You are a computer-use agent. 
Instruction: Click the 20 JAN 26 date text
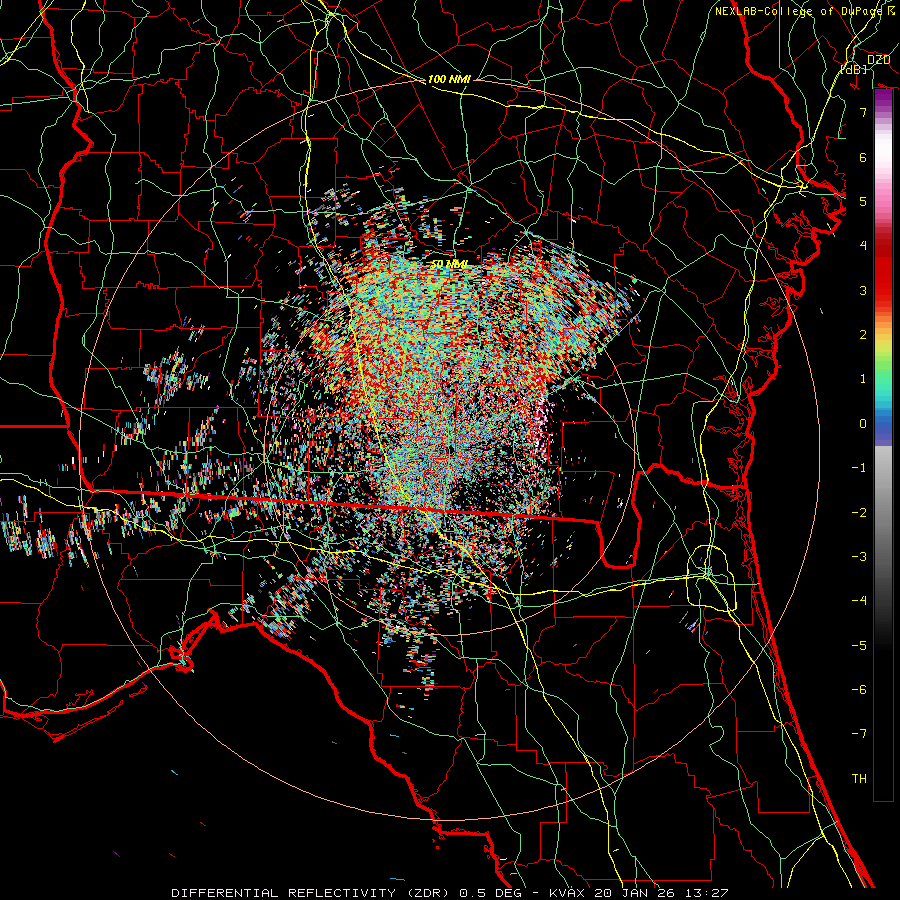click(633, 893)
